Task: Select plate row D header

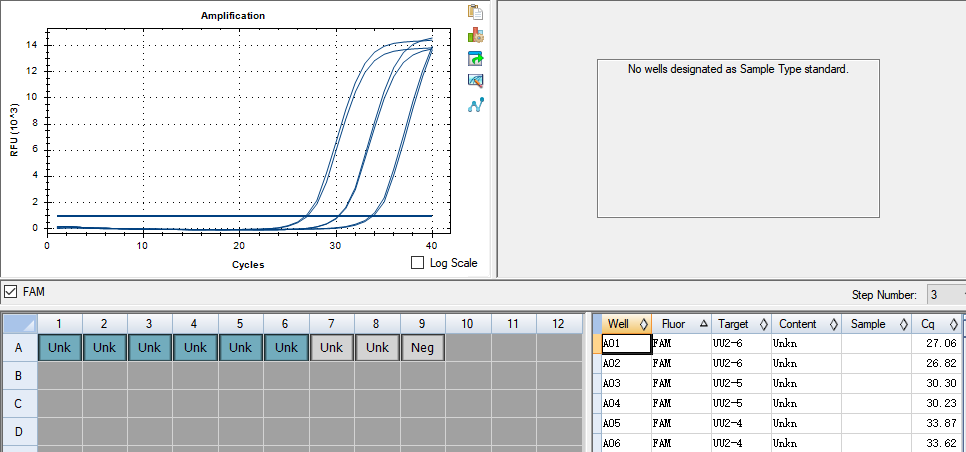Action: point(19,432)
